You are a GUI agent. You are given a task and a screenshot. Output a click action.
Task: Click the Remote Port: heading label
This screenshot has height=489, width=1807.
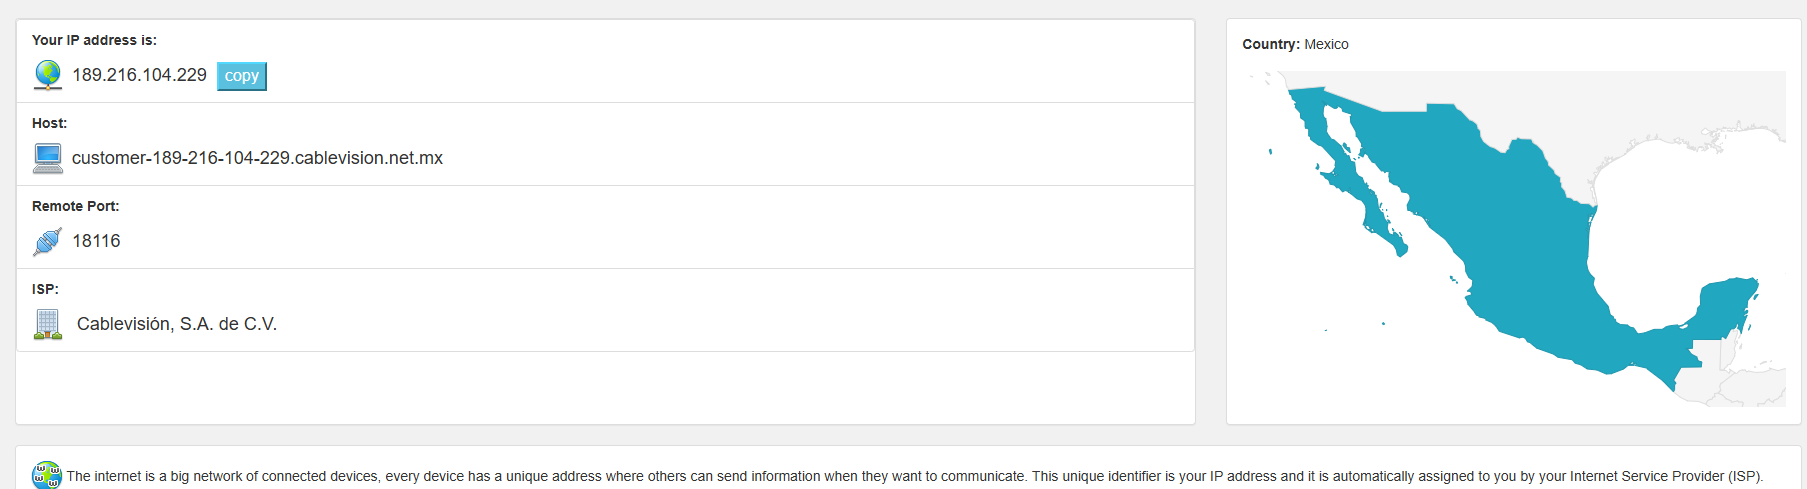point(75,206)
